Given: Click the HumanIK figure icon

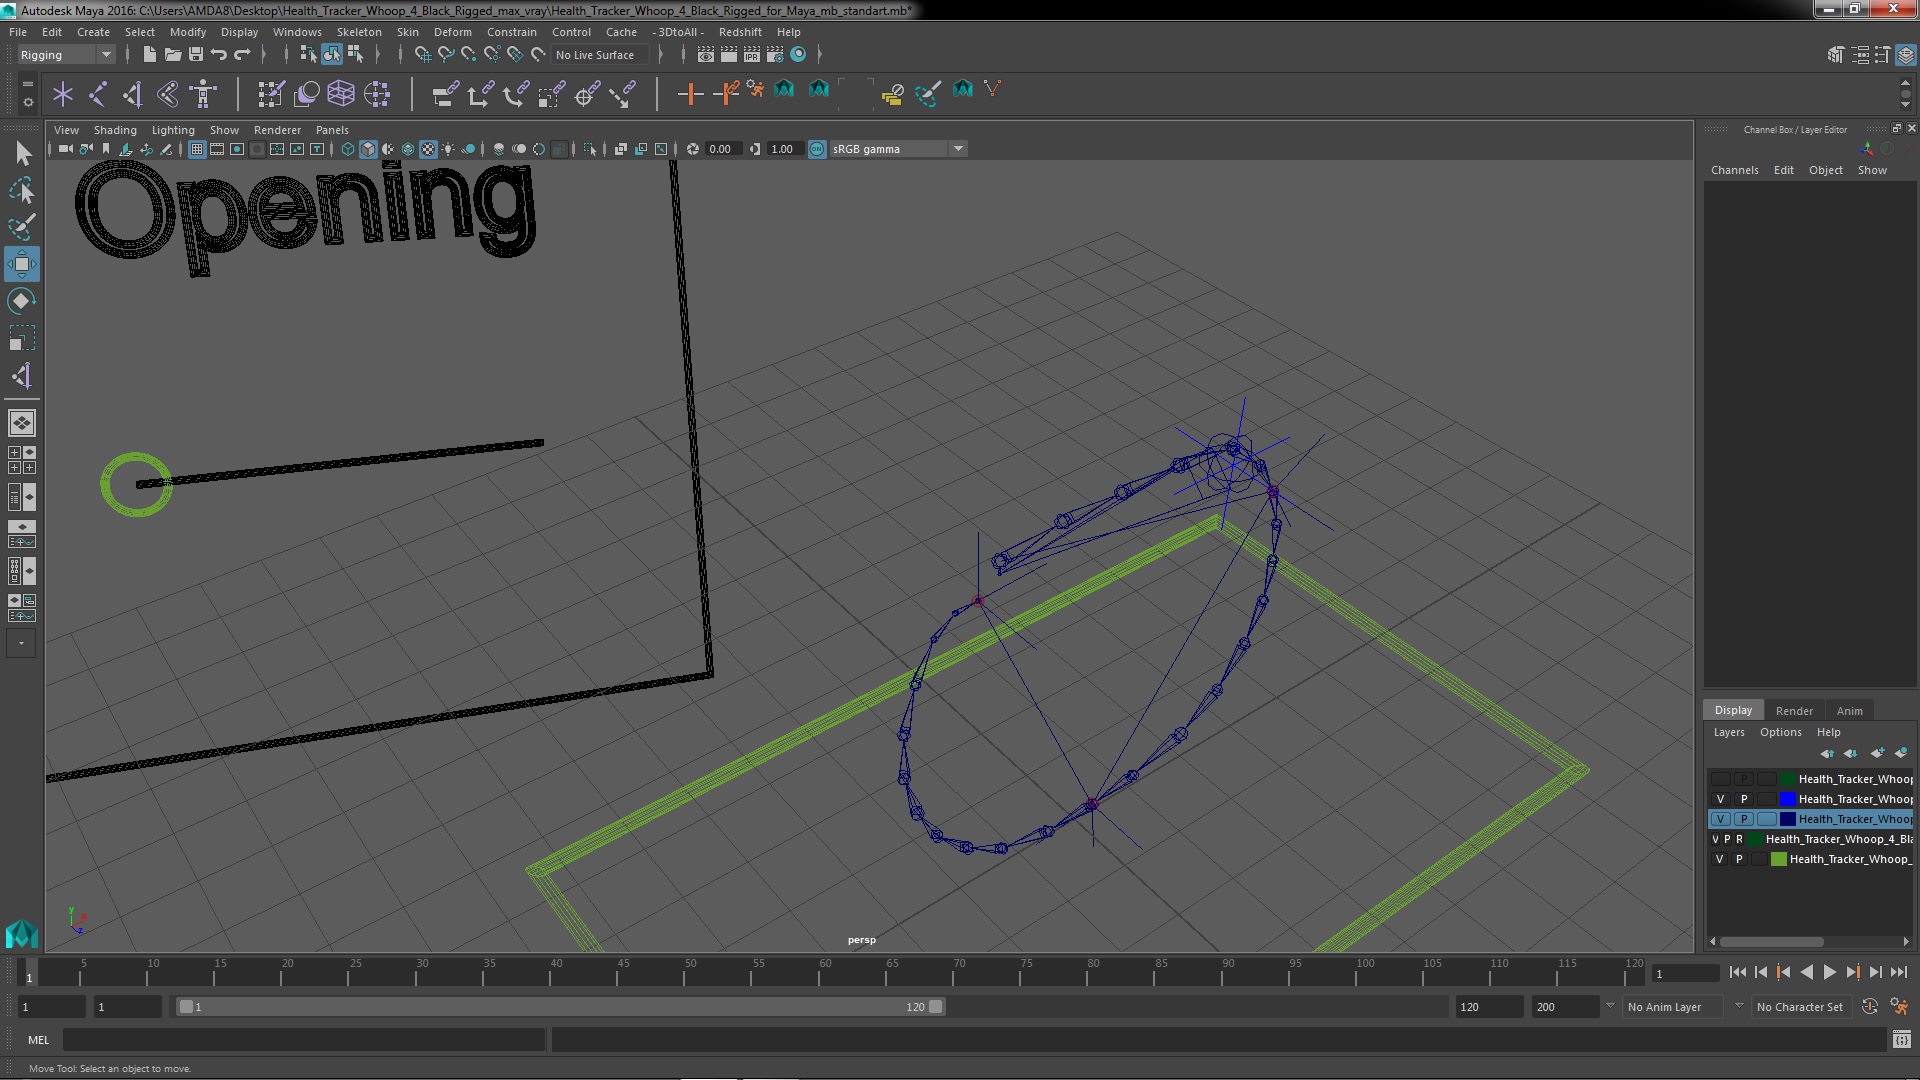Looking at the screenshot, I should click(203, 94).
